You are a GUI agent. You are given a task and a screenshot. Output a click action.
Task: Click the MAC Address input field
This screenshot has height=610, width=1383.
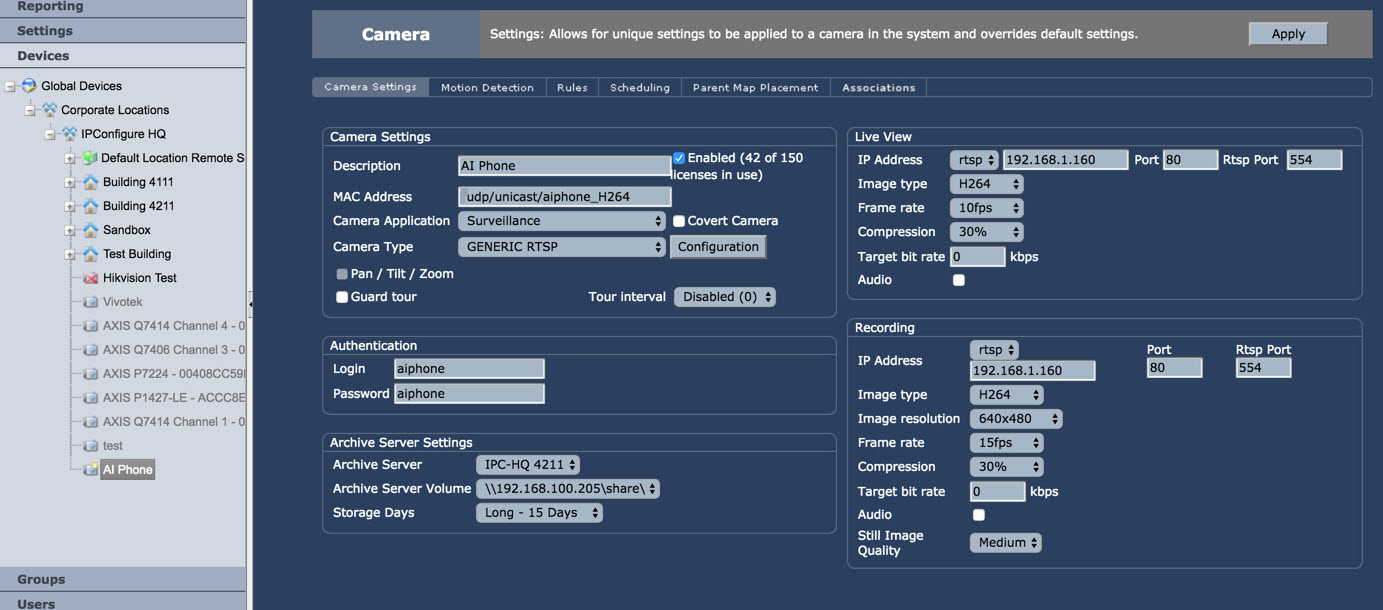click(565, 197)
